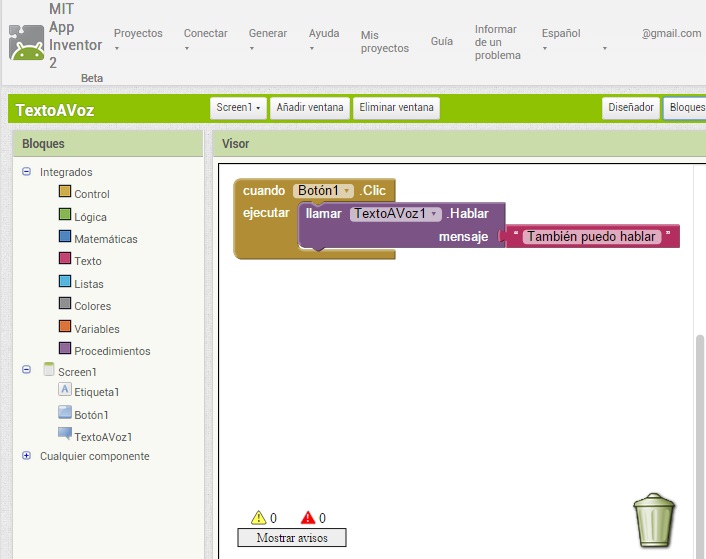Select the TextoAVoz1 speech component icon
This screenshot has height=559, width=706.
click(x=65, y=433)
